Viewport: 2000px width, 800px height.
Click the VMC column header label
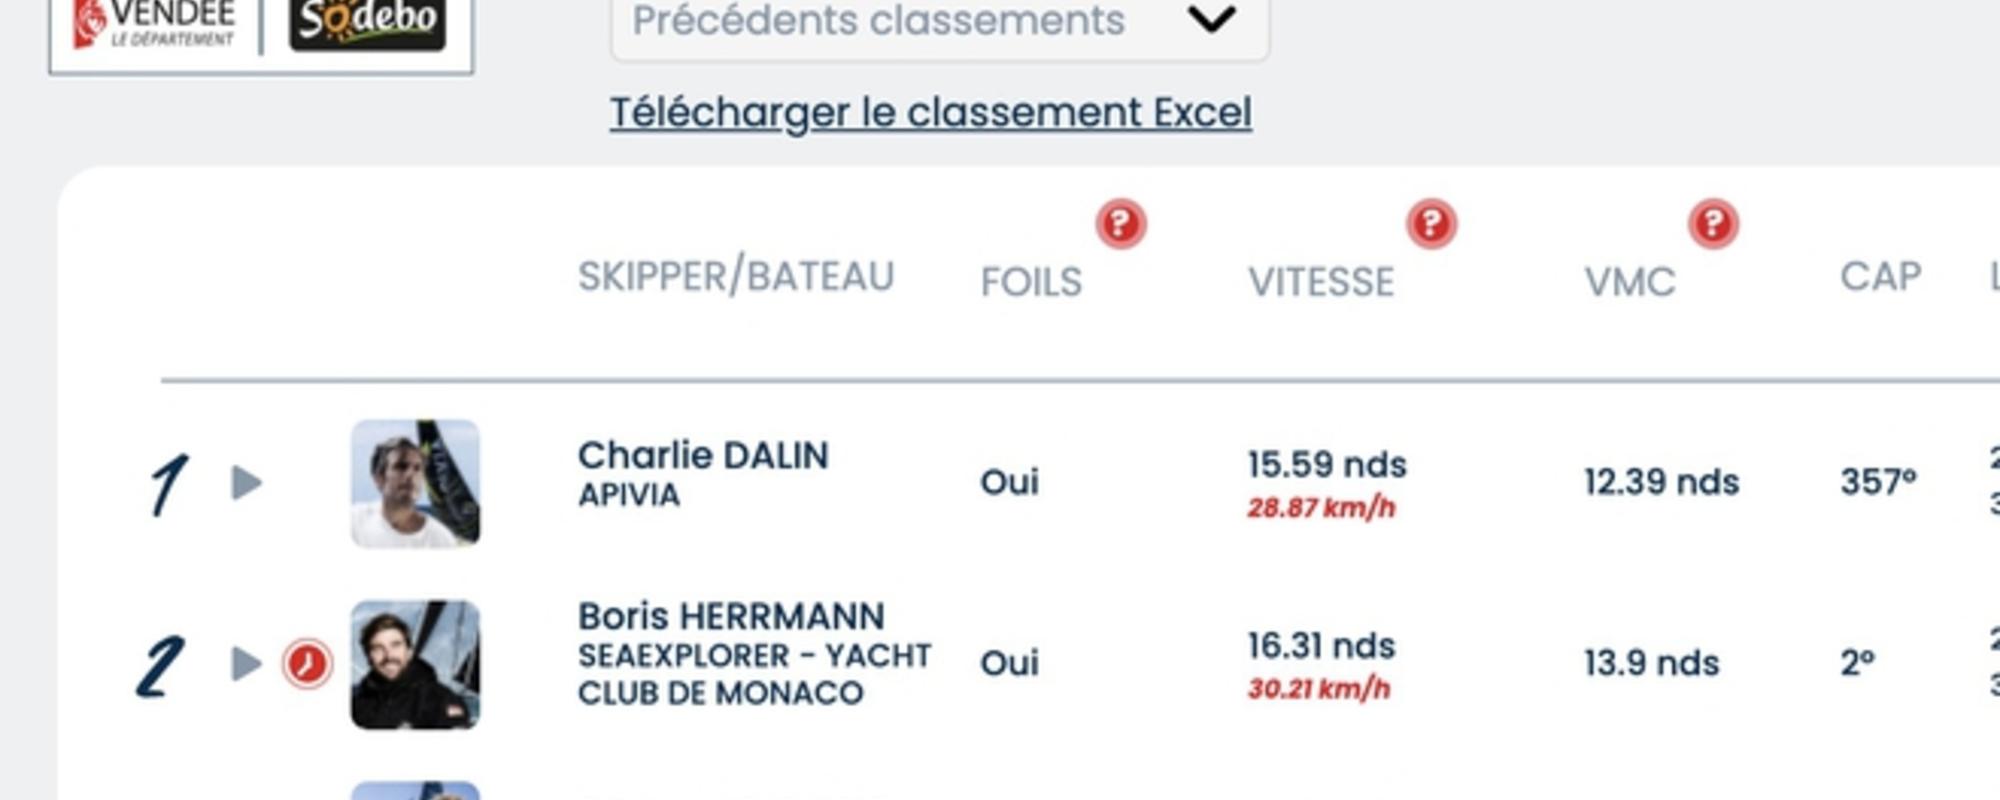[x=1630, y=282]
